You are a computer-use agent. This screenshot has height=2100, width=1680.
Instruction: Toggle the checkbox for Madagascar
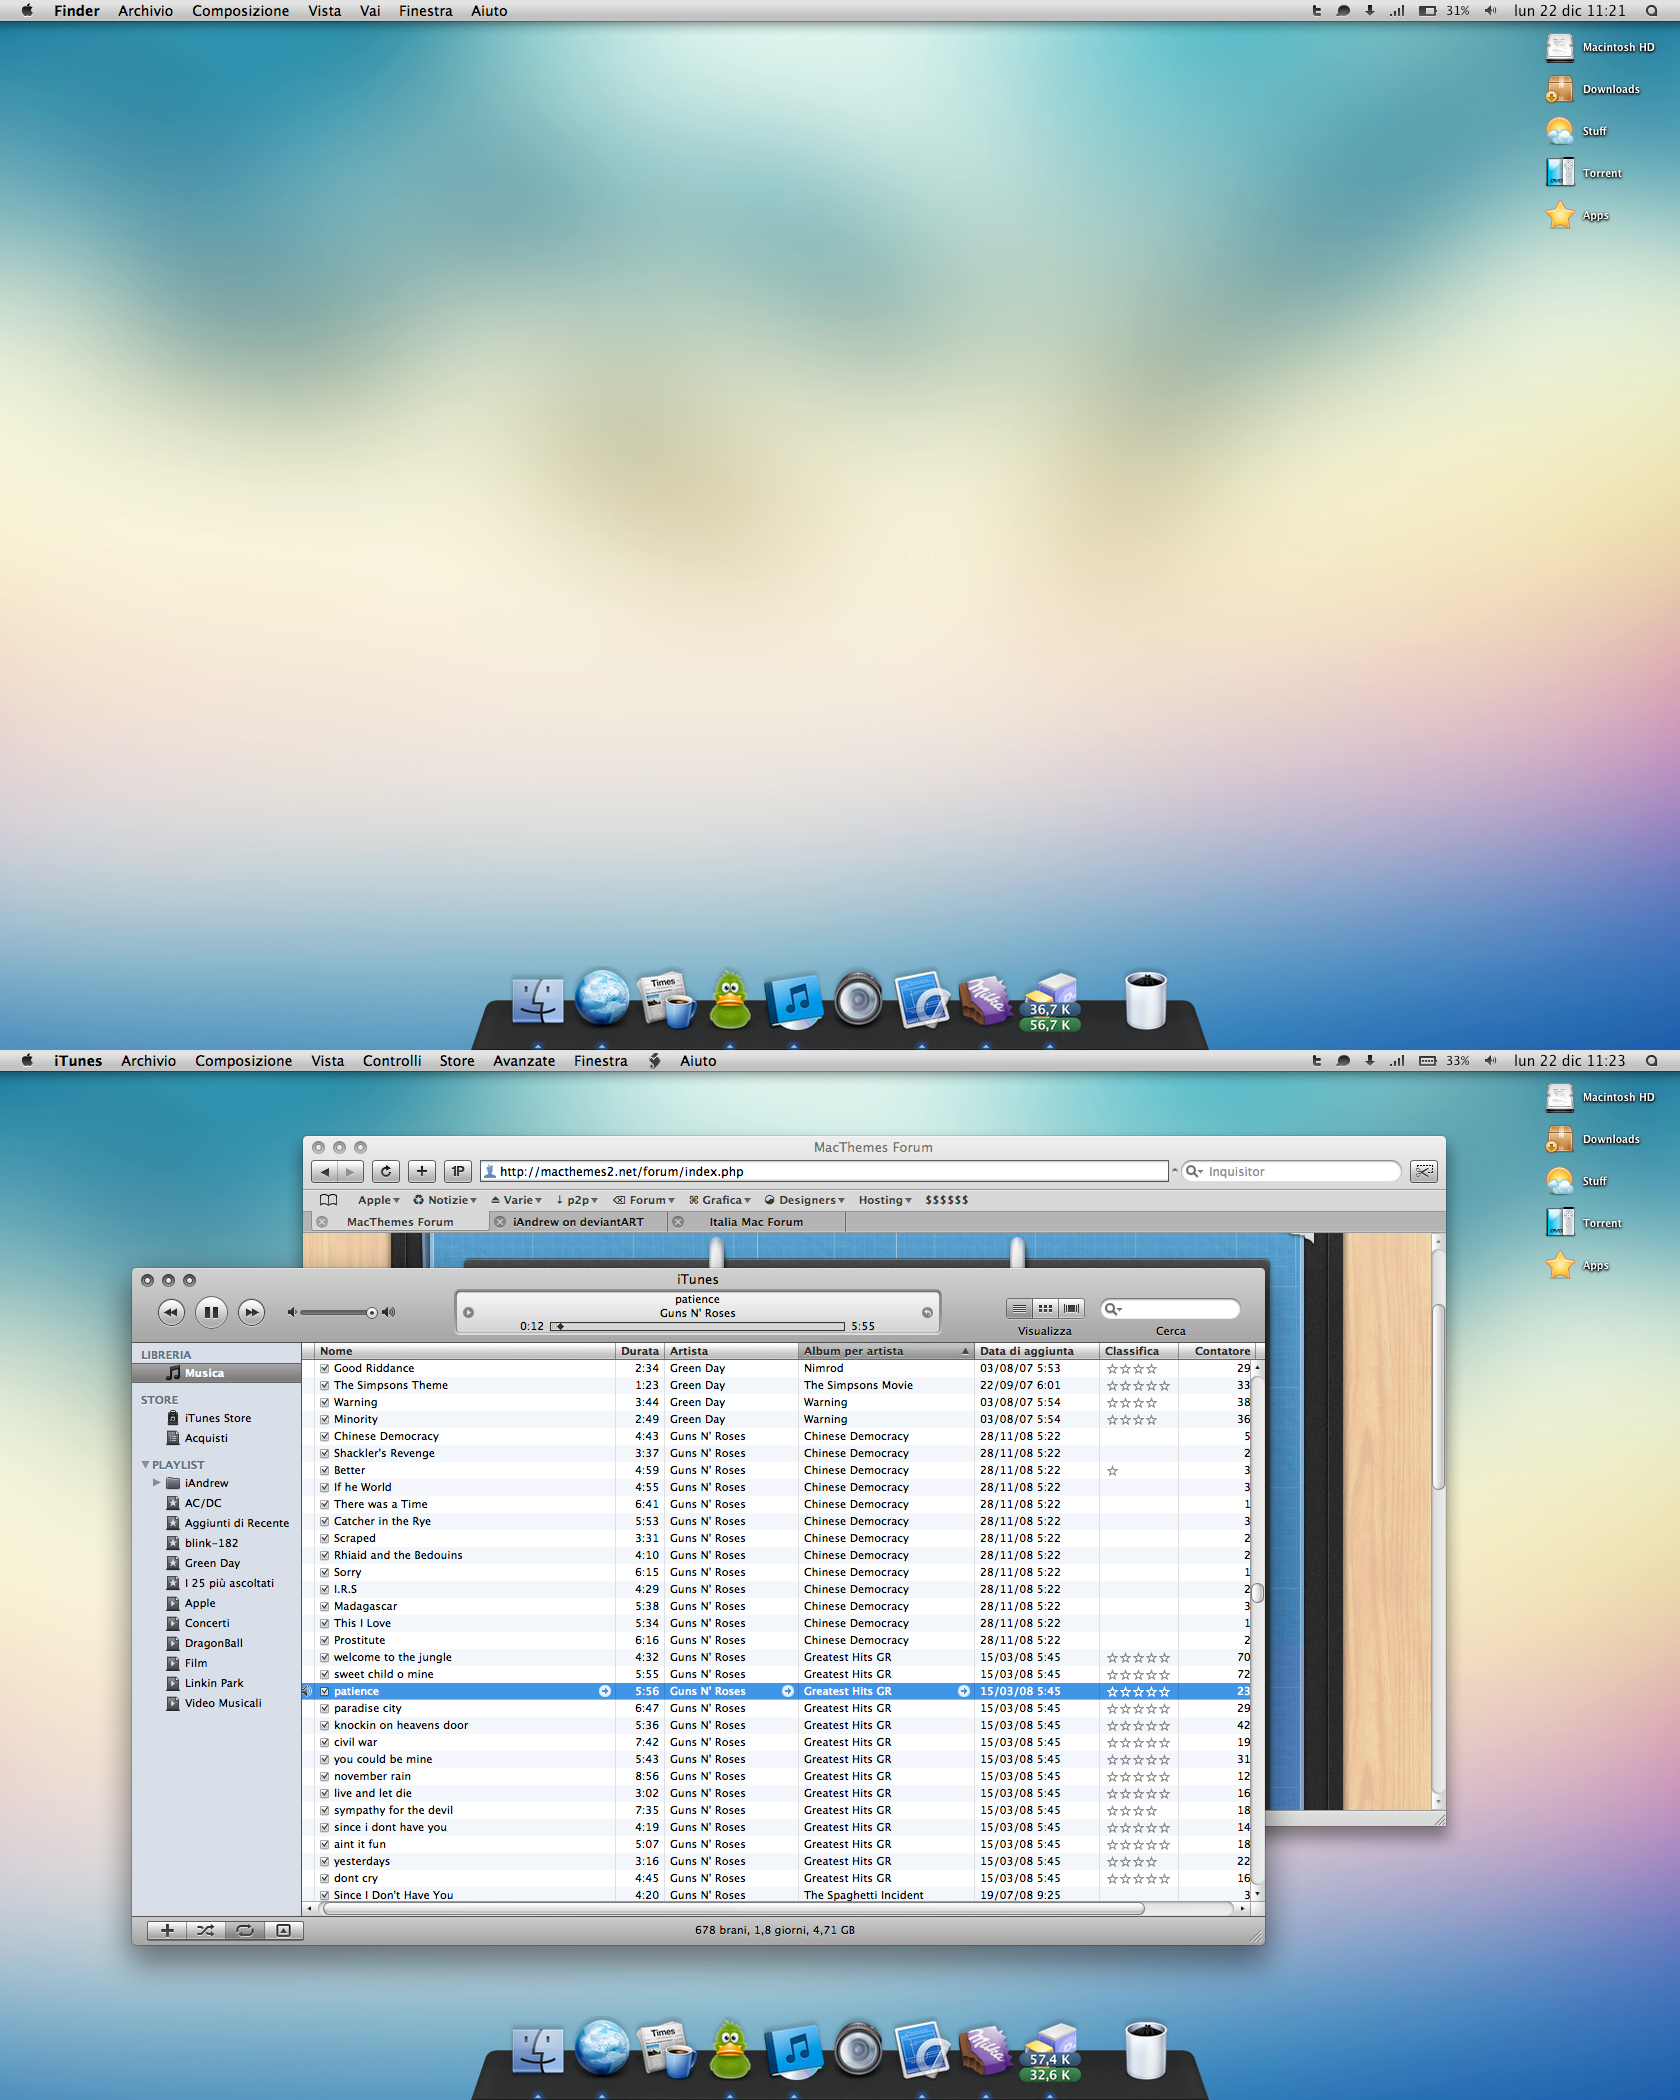pyautogui.click(x=325, y=1606)
